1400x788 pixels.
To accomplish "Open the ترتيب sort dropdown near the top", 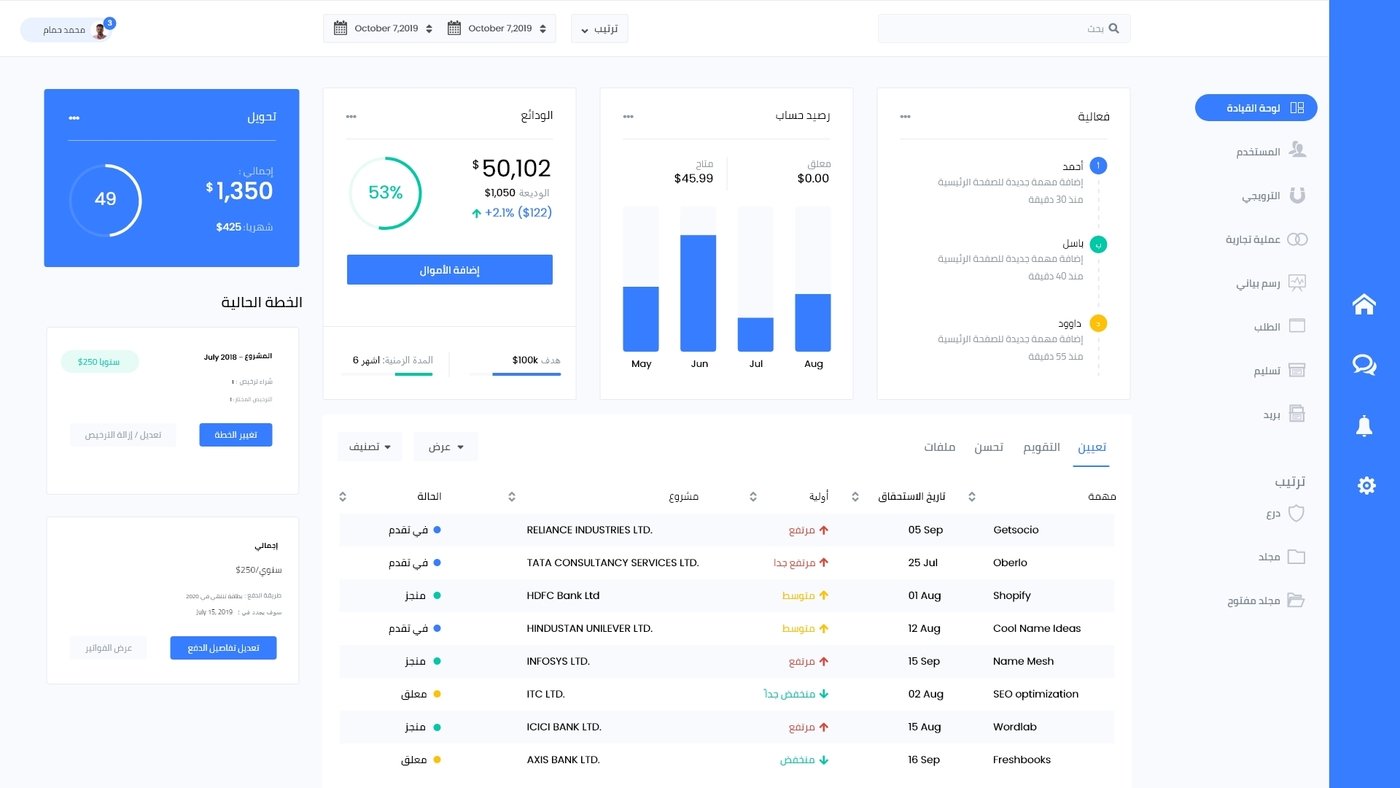I will [599, 28].
